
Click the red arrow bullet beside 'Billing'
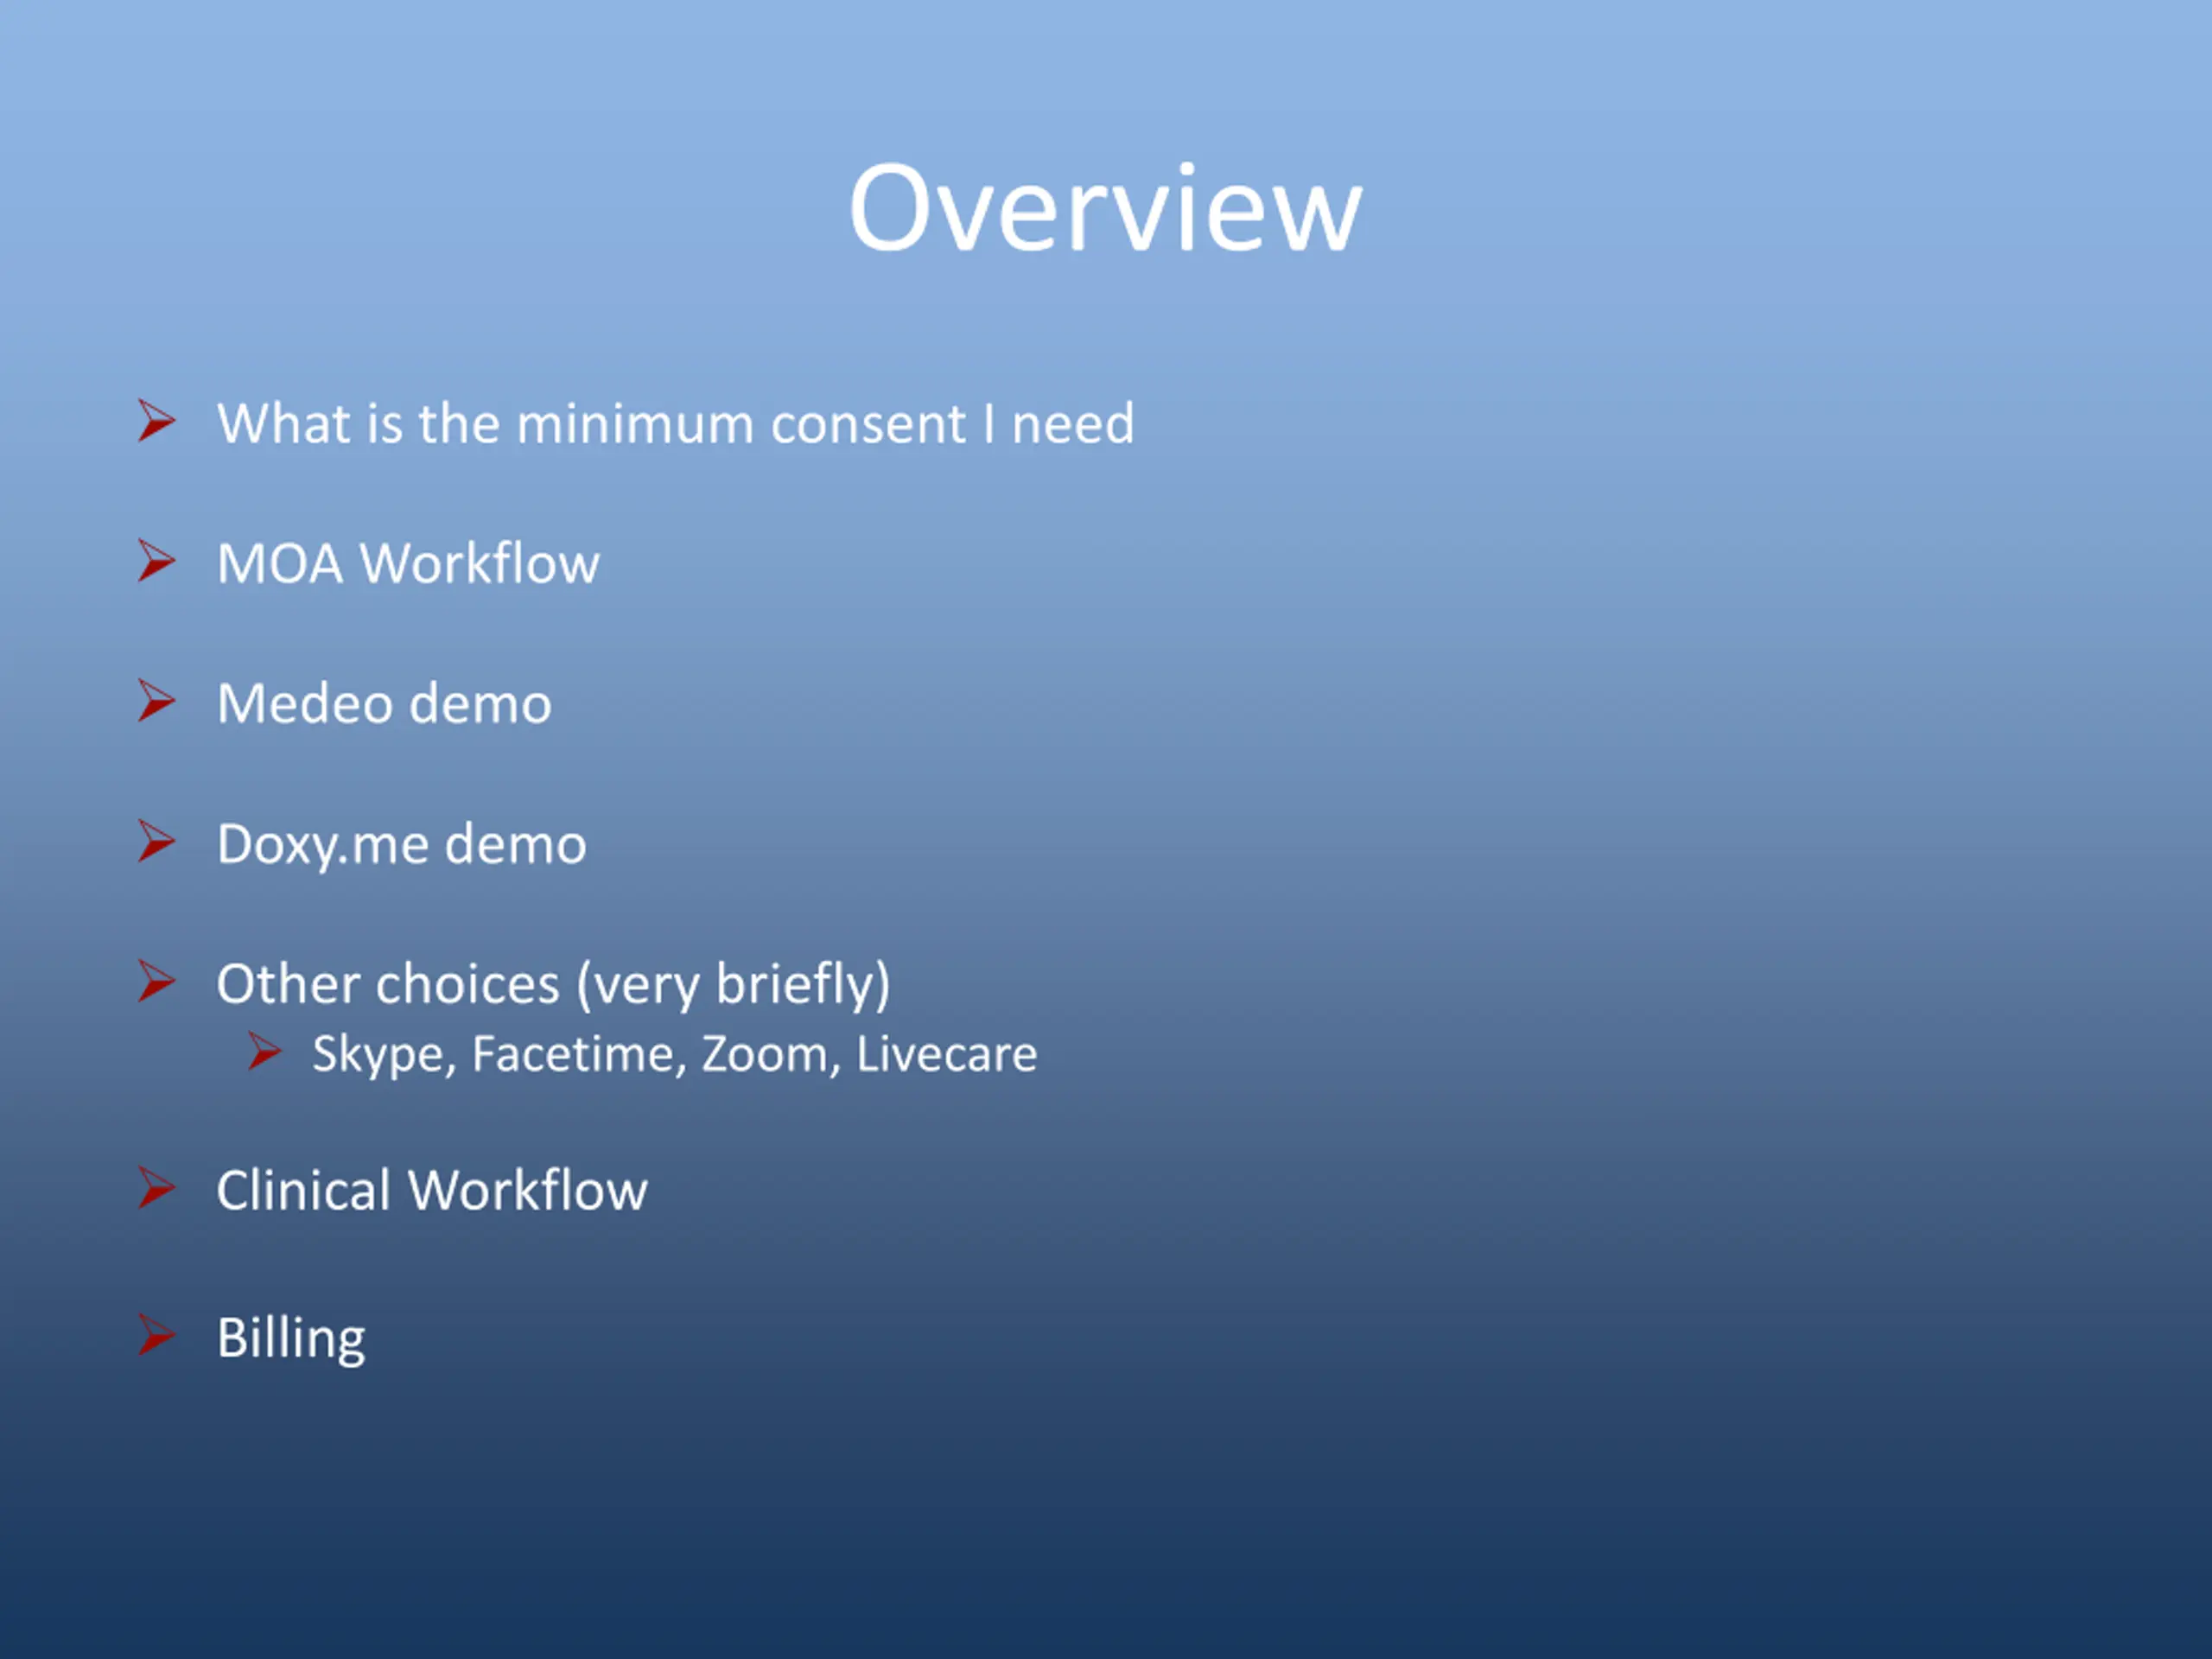[157, 1335]
